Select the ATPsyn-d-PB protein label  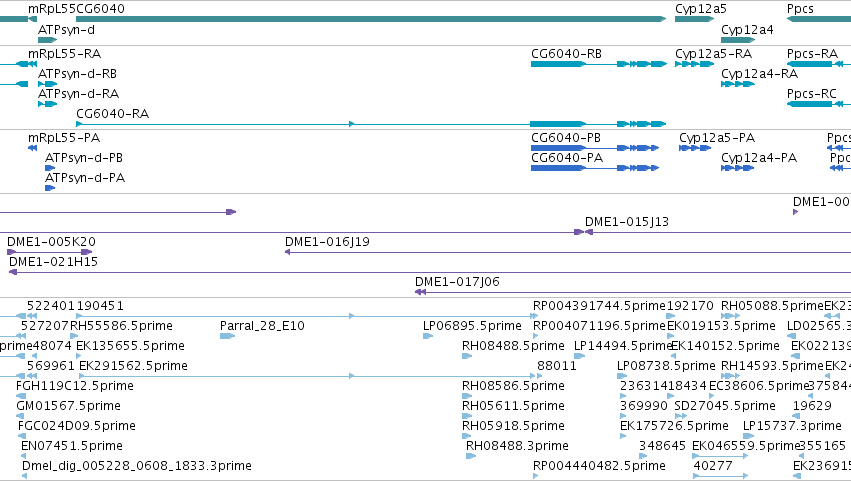[x=84, y=158]
